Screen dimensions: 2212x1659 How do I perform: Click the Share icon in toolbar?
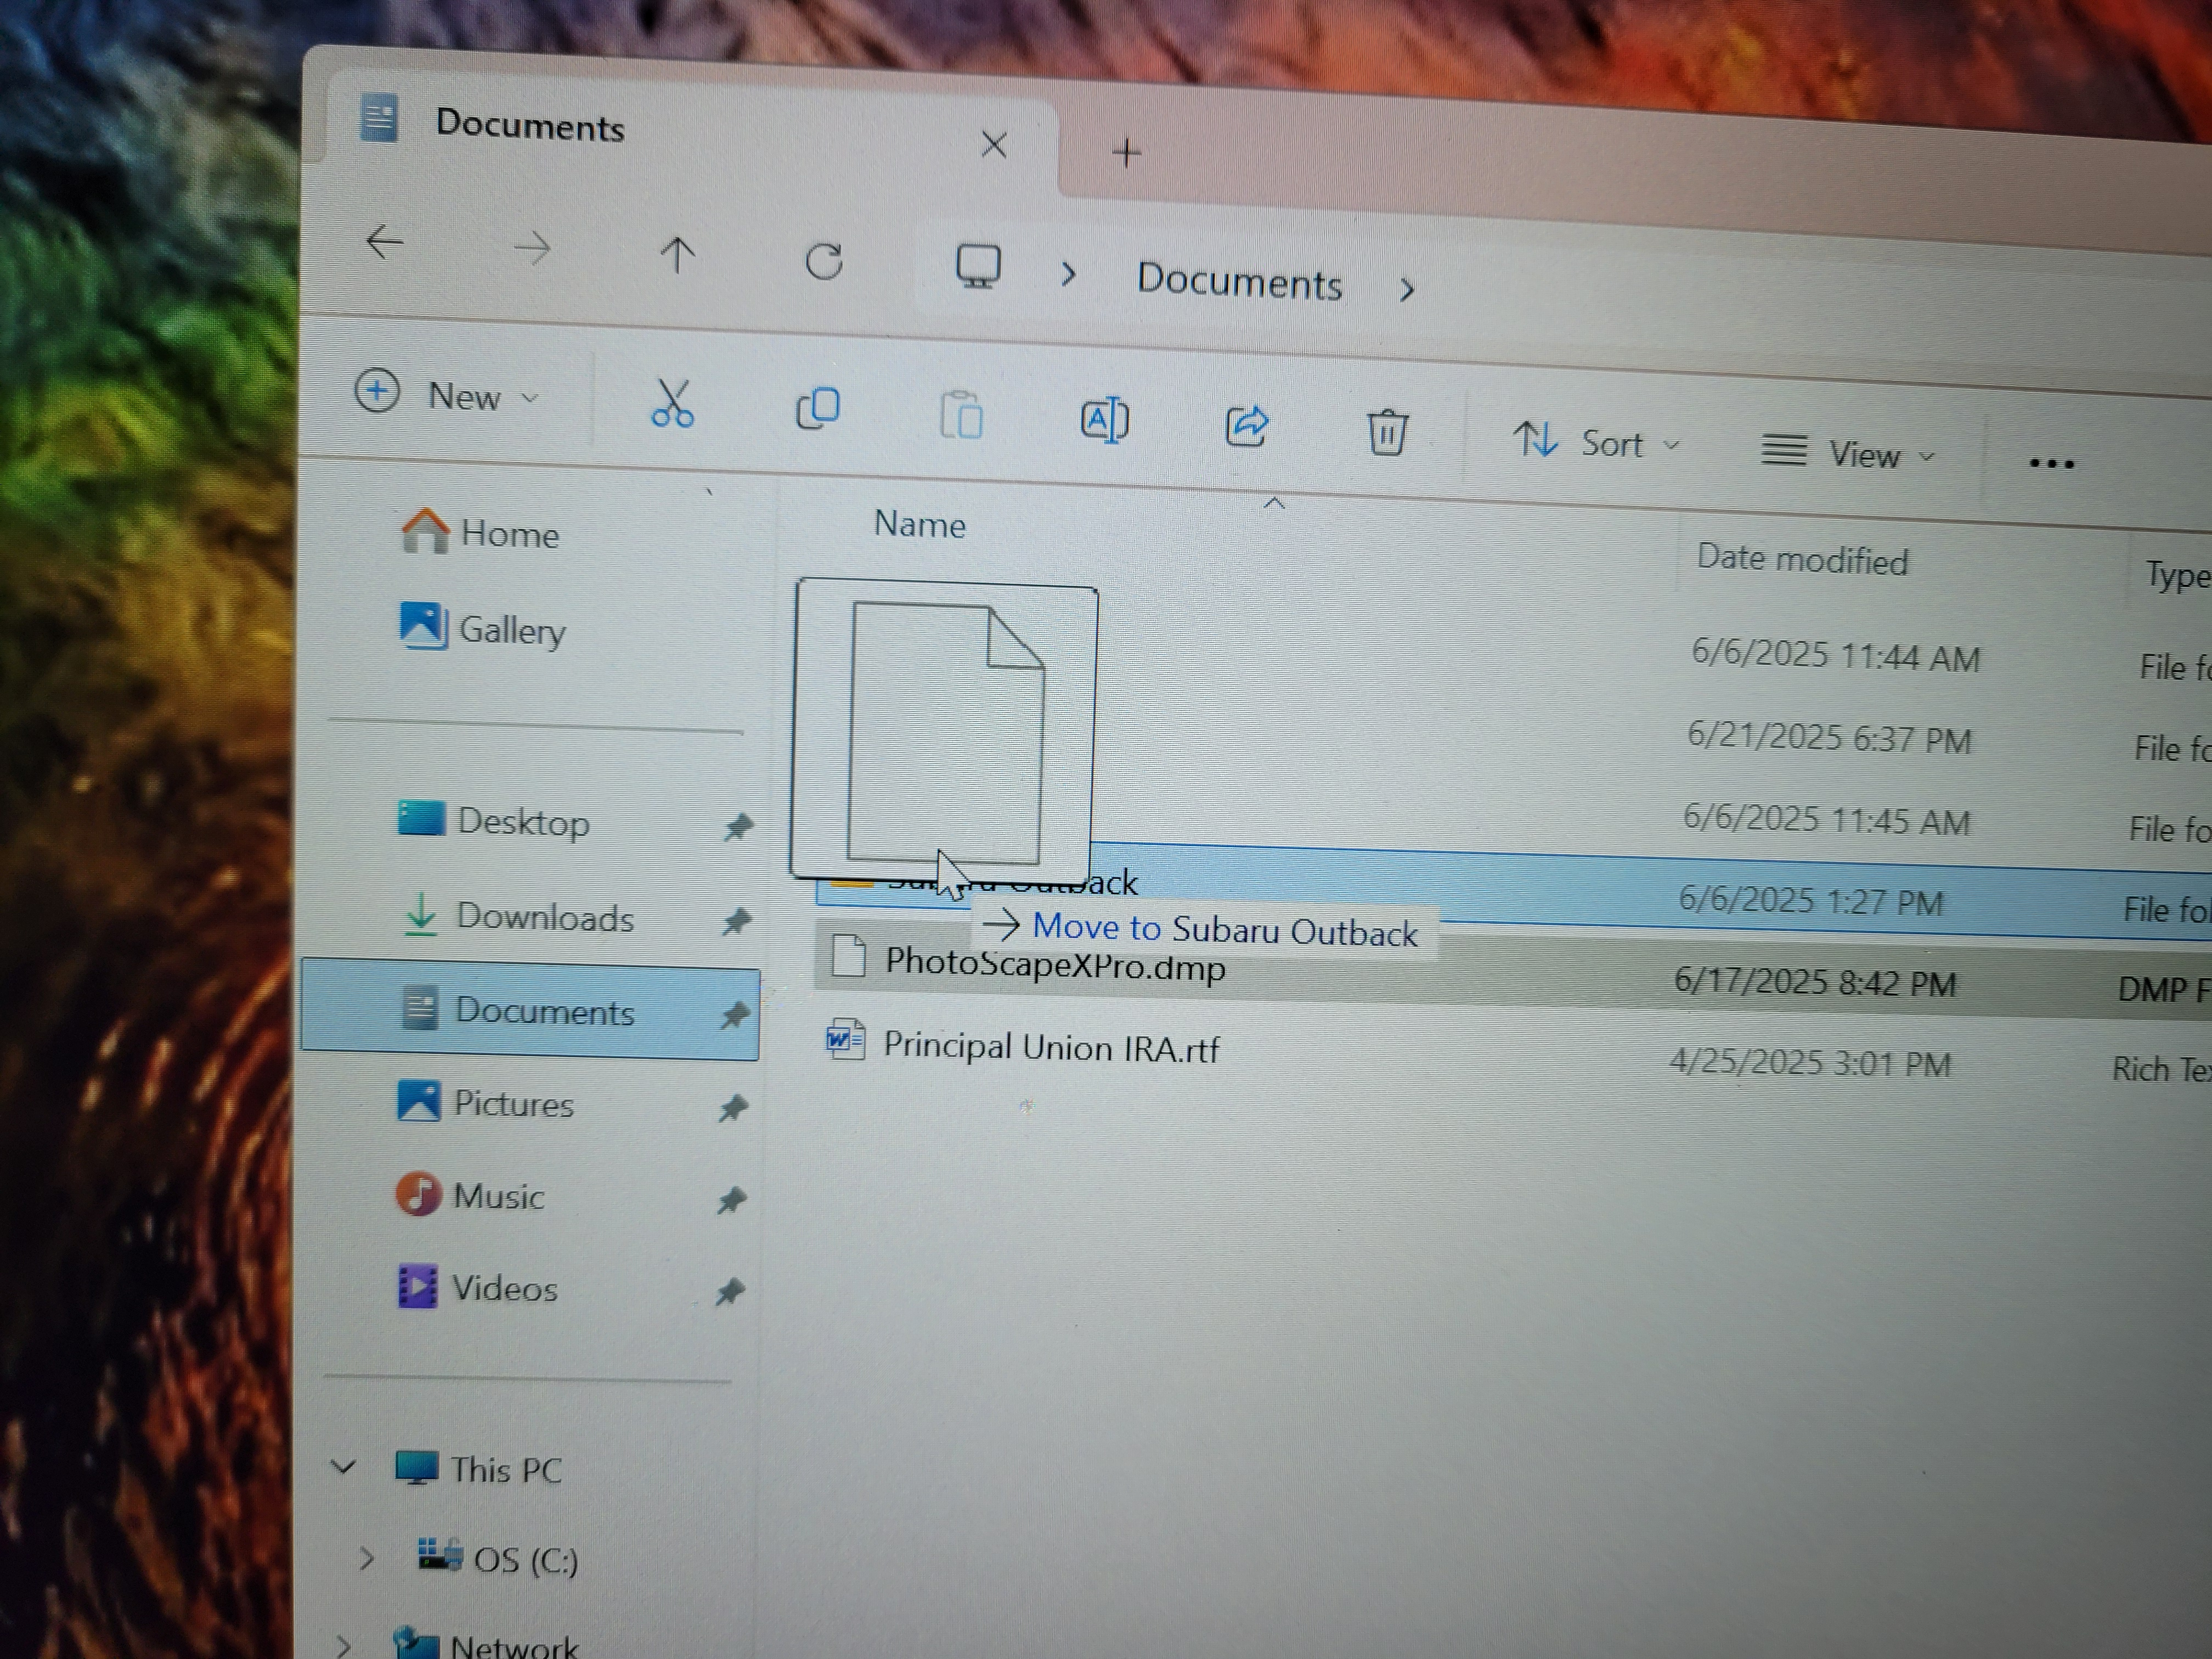coord(1246,426)
